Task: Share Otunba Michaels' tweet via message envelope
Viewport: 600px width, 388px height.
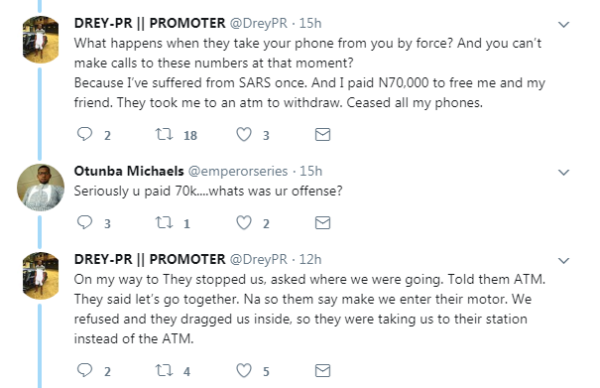Action: [x=323, y=222]
